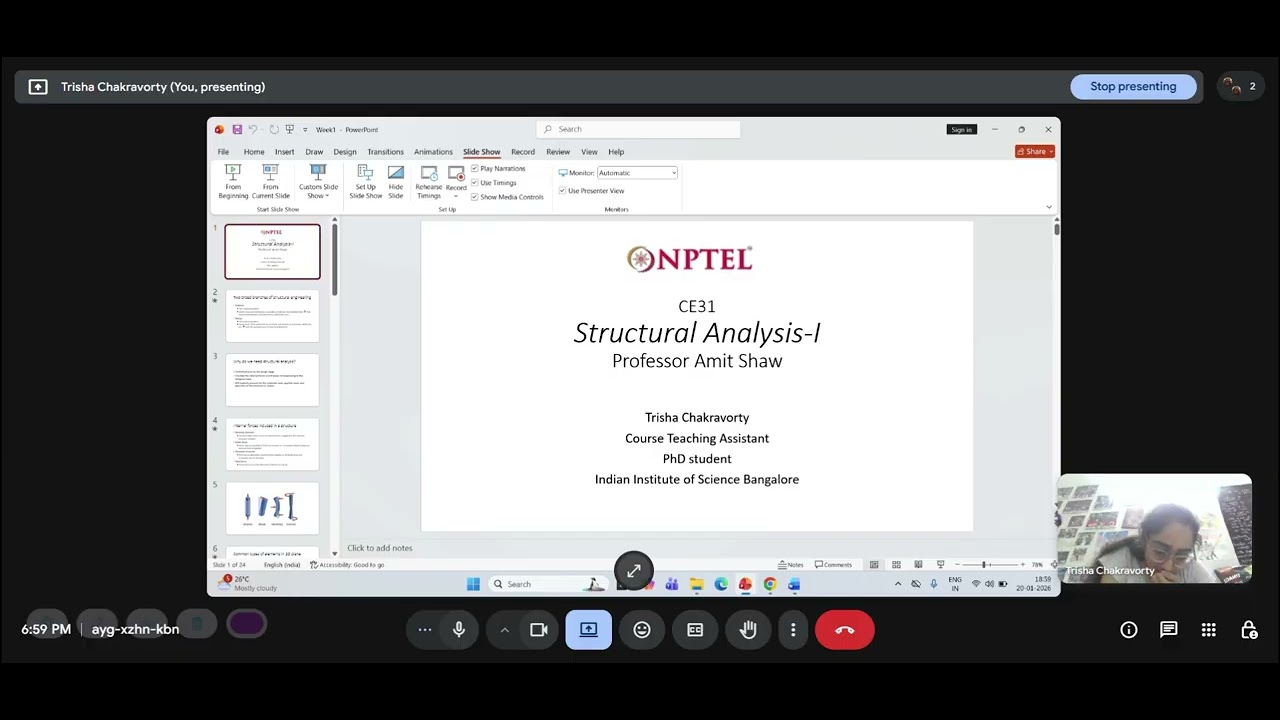Toggle Play Narrations checkbox
The width and height of the screenshot is (1280, 720).
(x=475, y=169)
